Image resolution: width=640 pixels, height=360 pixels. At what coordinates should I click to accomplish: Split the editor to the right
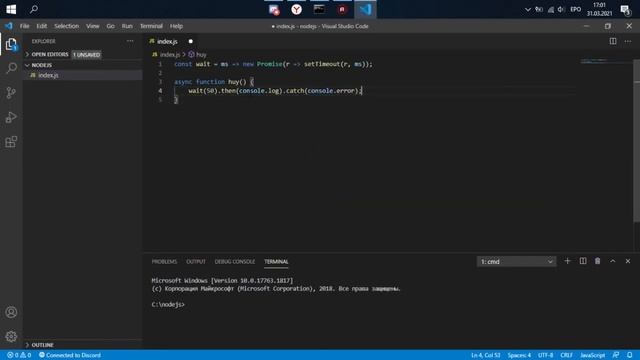613,41
